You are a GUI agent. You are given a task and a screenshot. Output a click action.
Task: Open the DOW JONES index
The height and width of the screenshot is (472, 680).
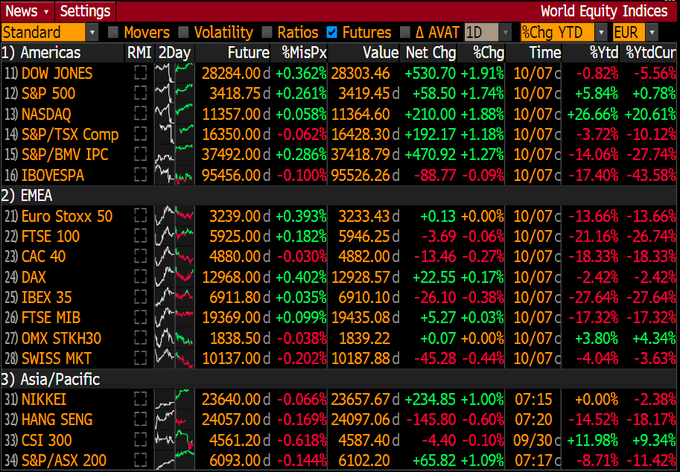point(57,73)
